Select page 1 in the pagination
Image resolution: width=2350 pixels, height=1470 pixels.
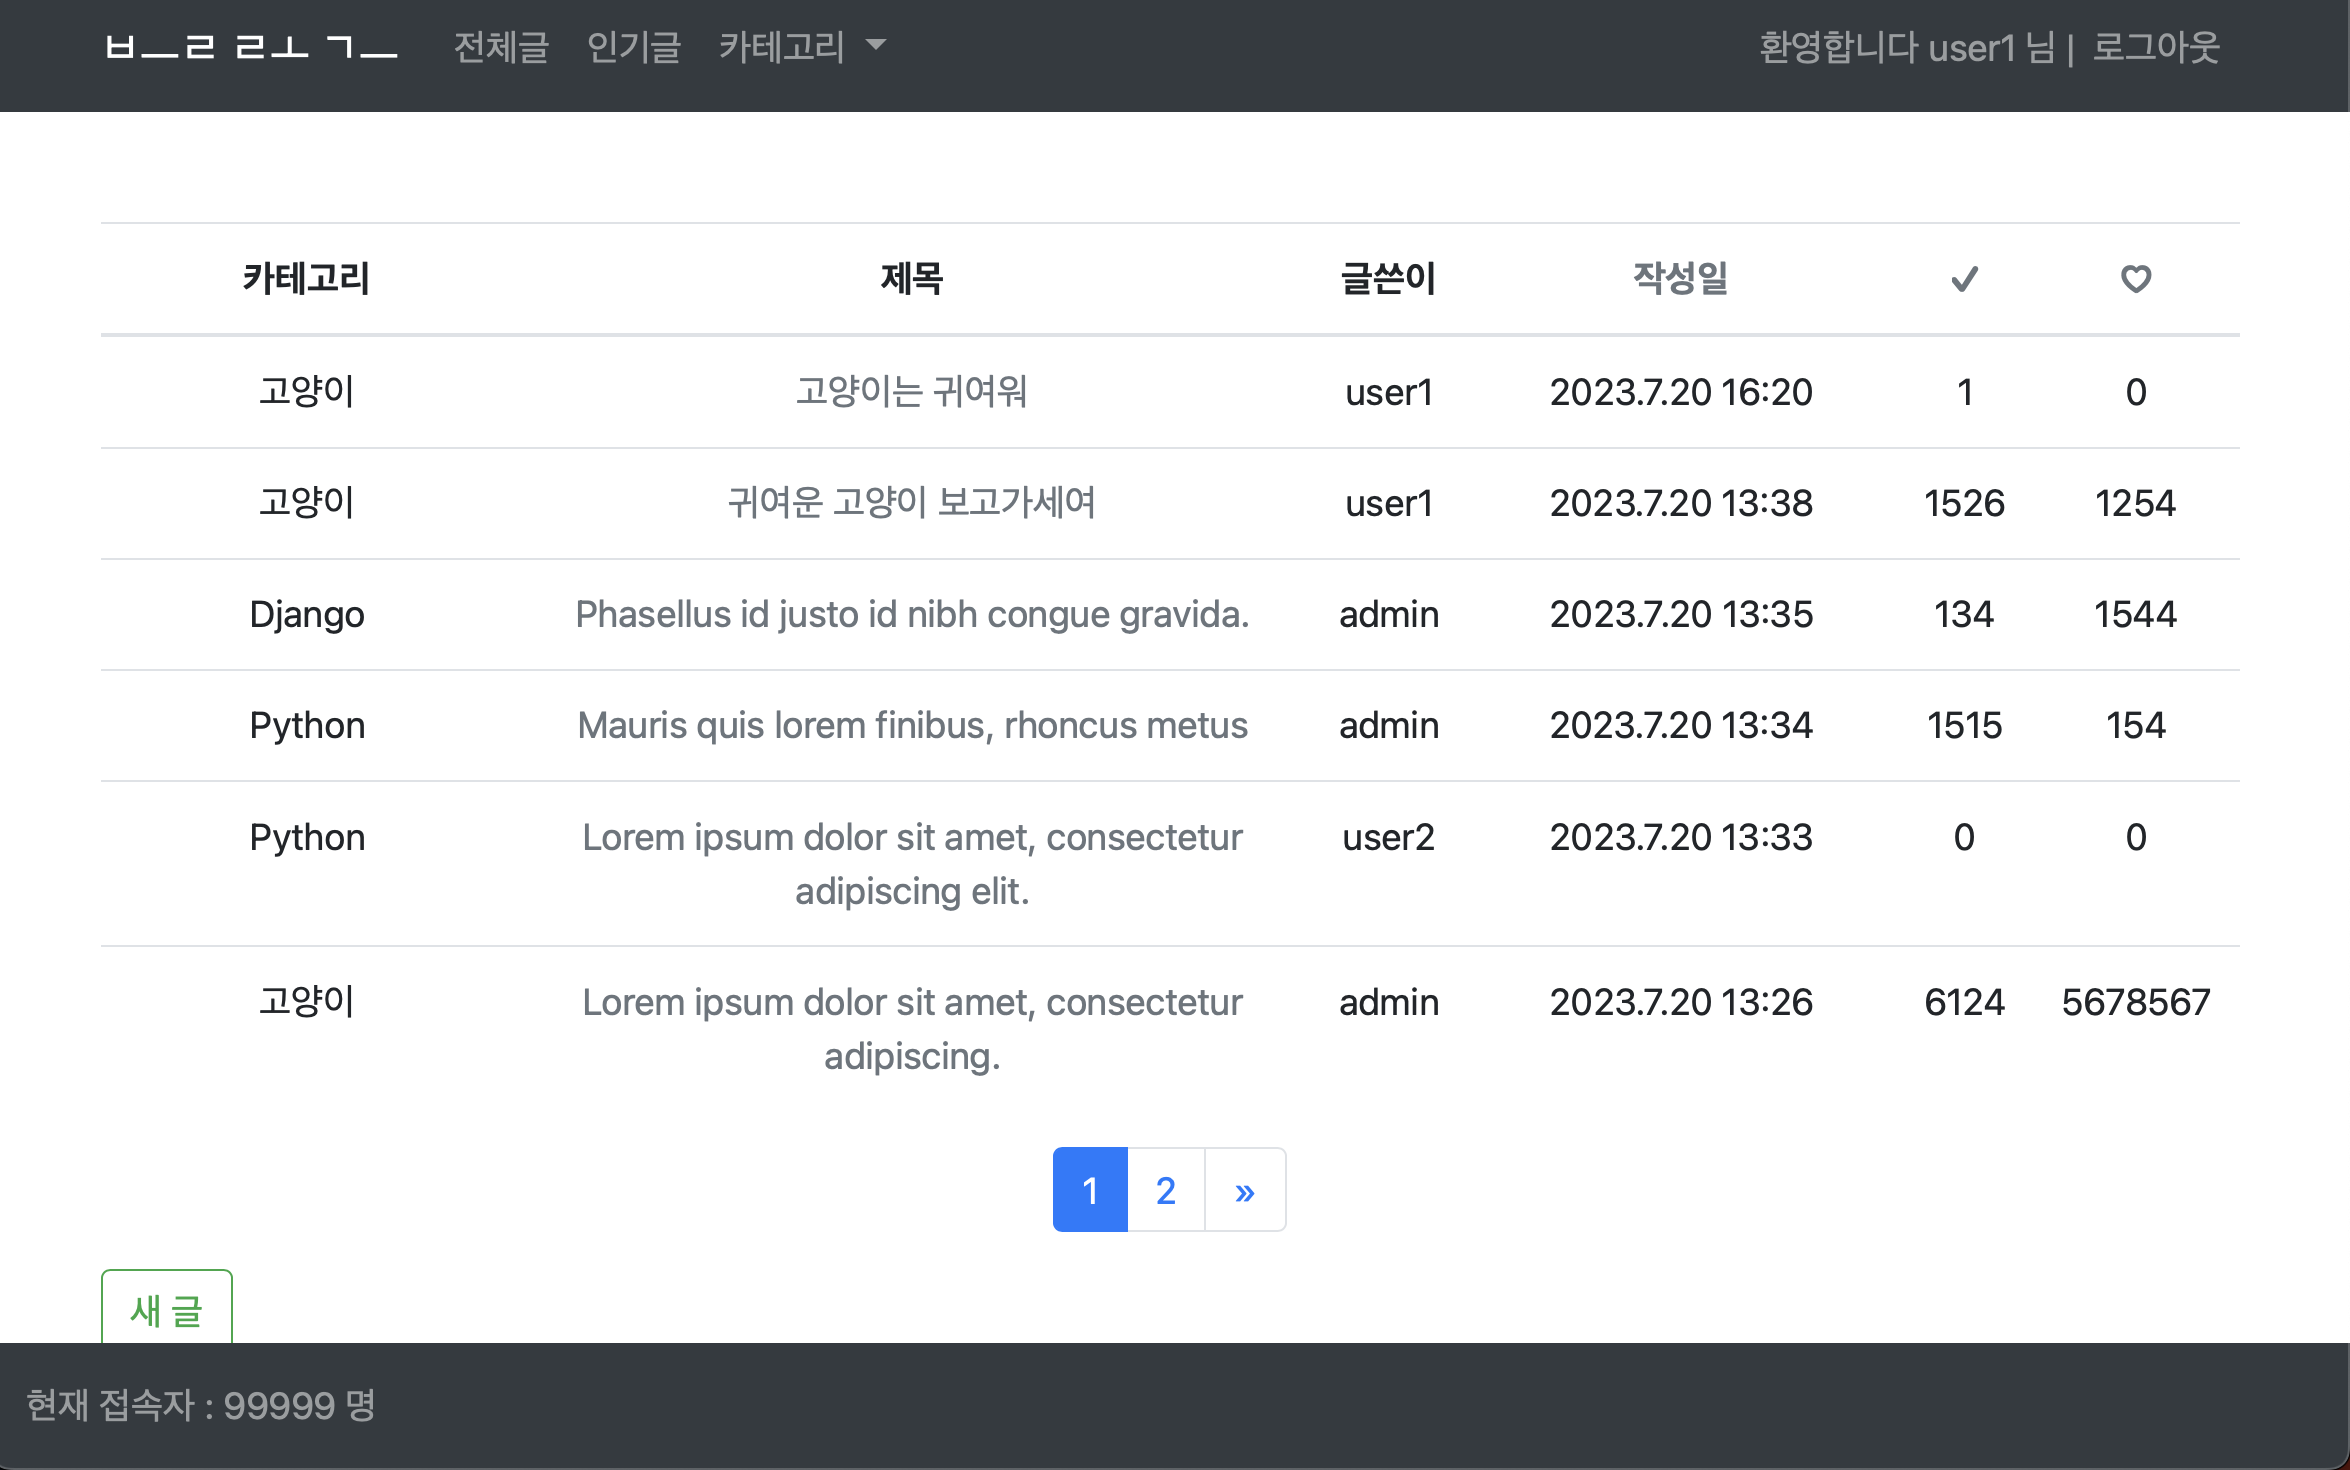[1090, 1189]
